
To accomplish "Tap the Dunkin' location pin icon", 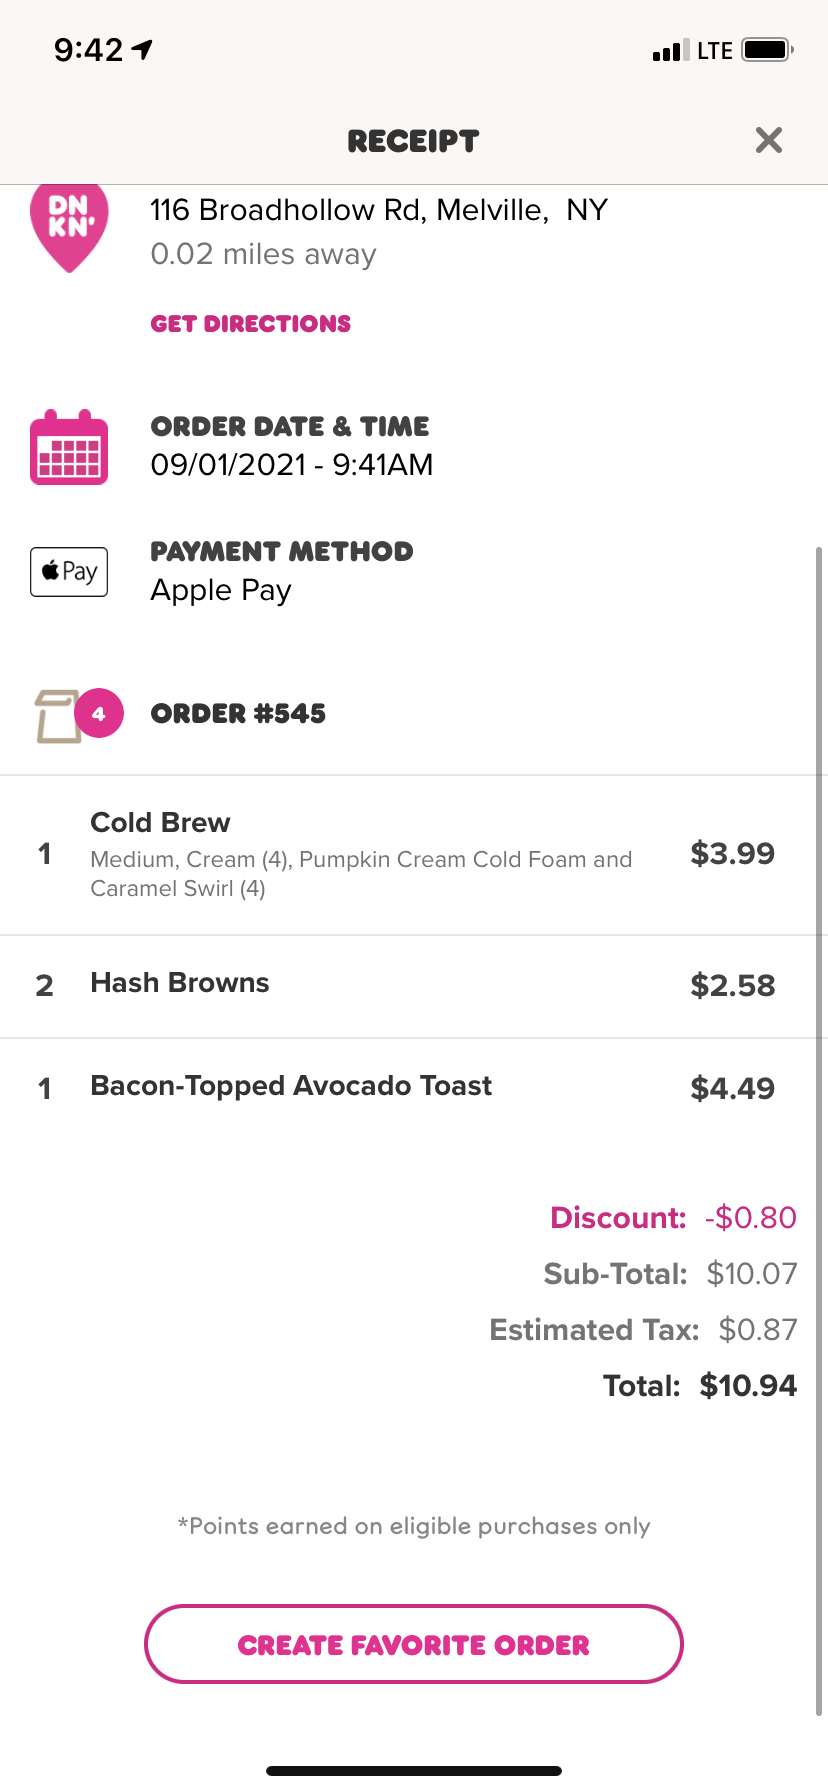I will point(69,226).
